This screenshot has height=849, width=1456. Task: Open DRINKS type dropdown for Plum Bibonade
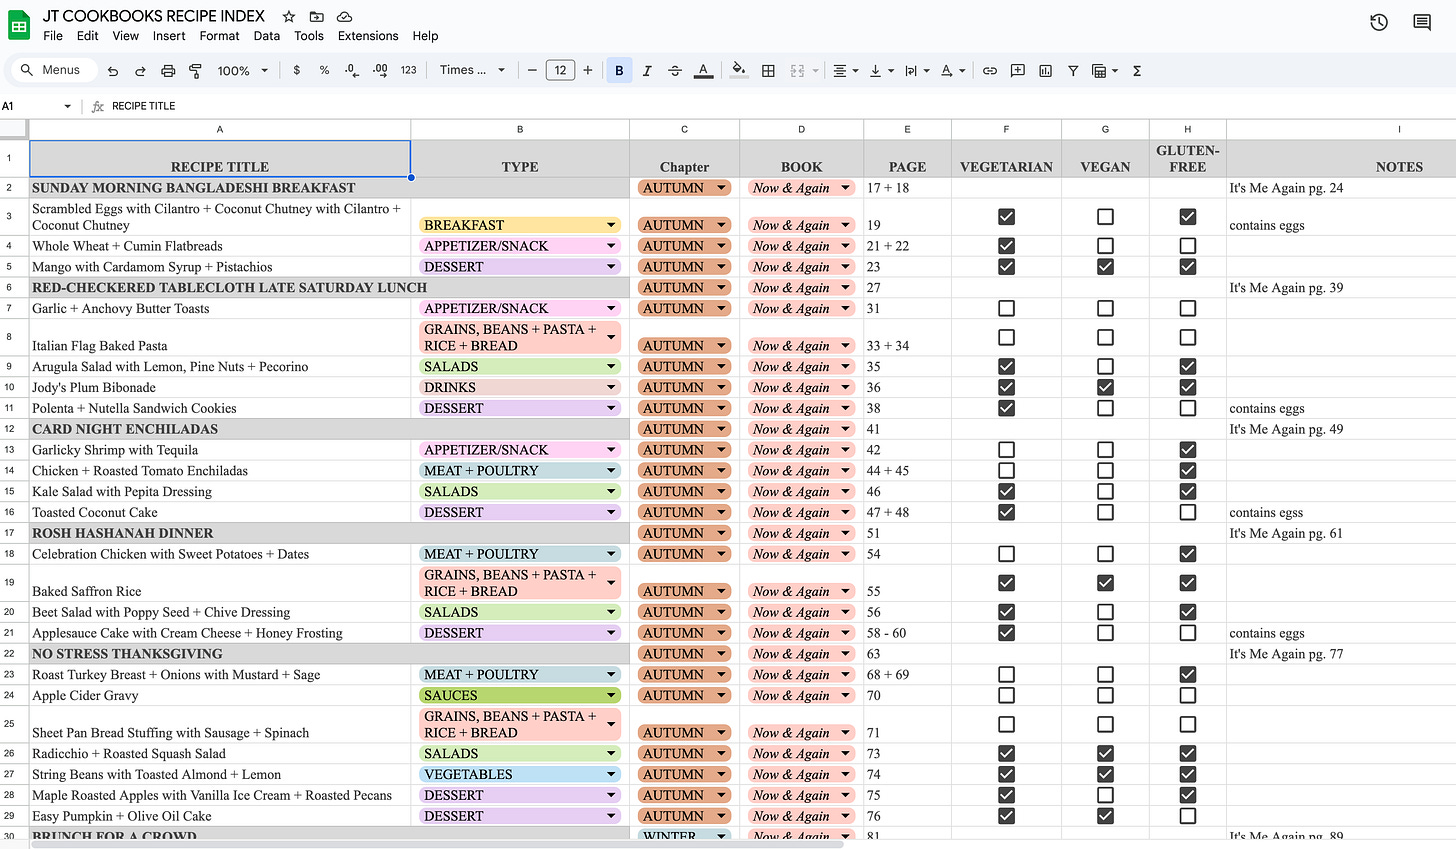click(x=520, y=387)
